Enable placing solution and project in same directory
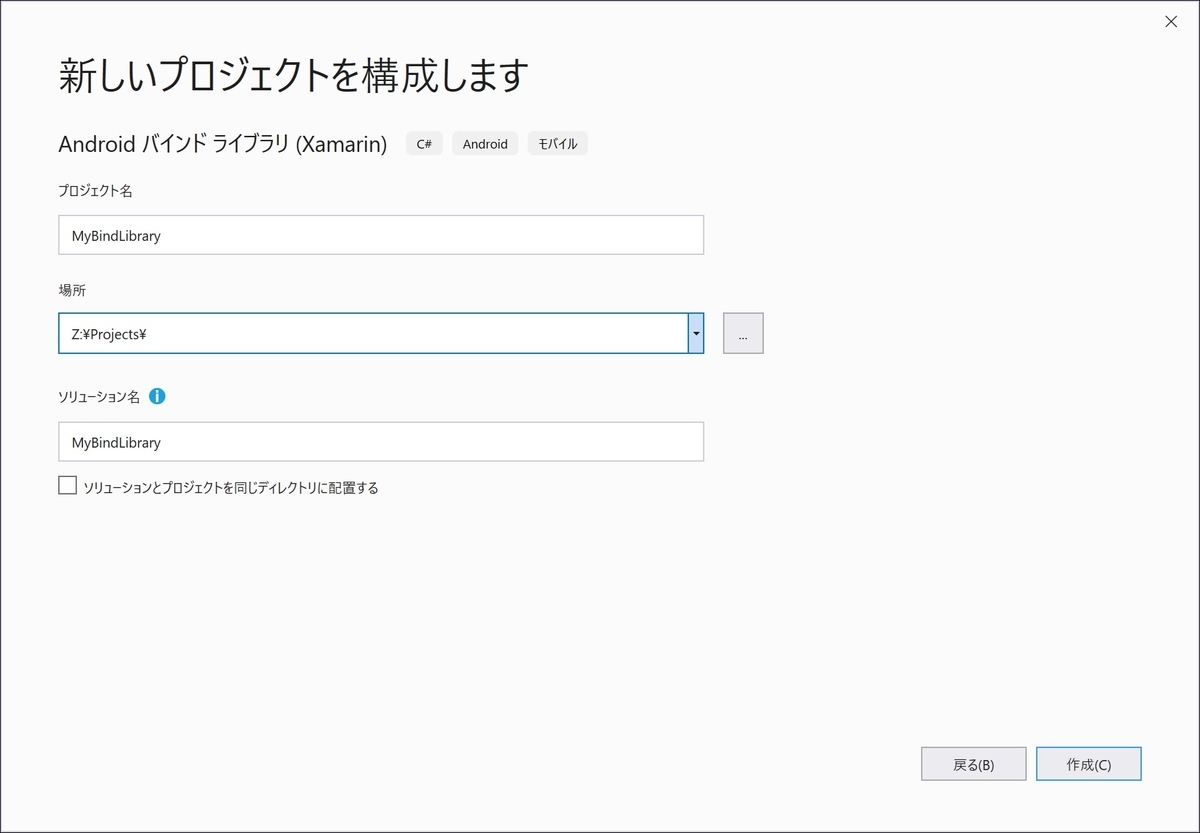The height and width of the screenshot is (833, 1200). [x=67, y=486]
